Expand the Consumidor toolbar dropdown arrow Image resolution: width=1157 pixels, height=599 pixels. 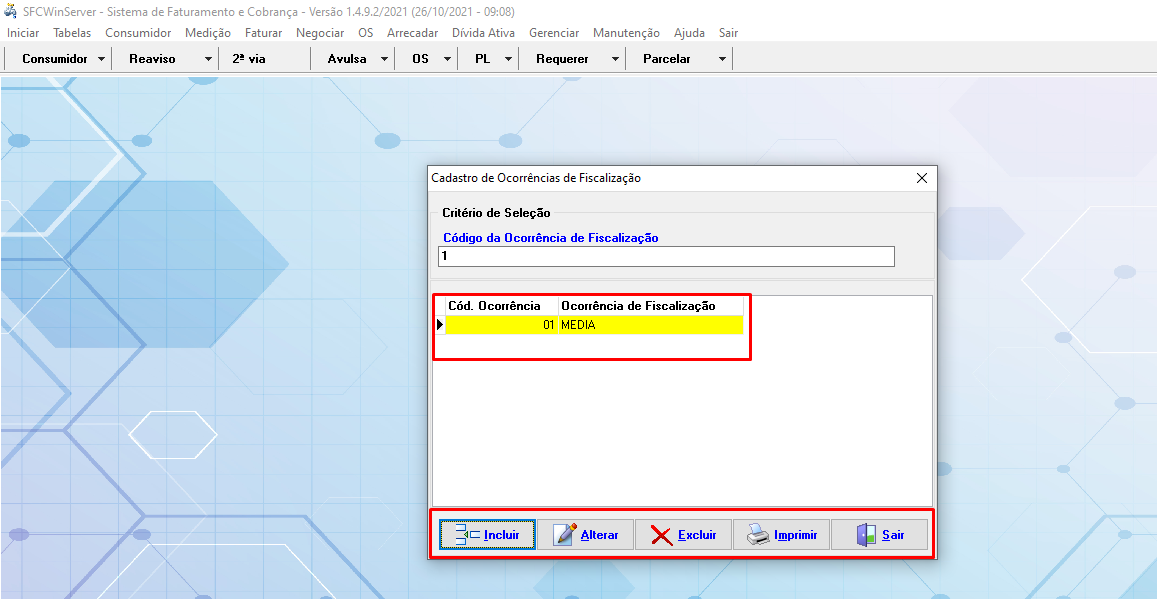pyautogui.click(x=103, y=58)
